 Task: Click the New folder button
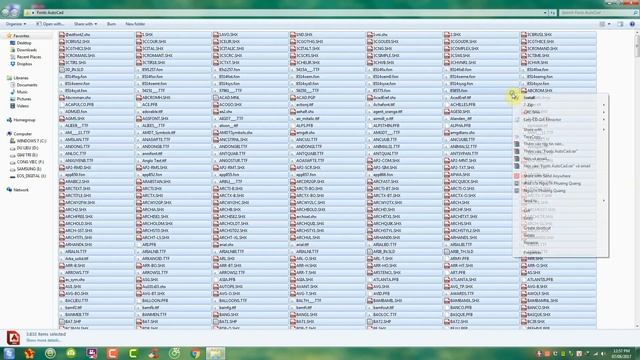135,24
